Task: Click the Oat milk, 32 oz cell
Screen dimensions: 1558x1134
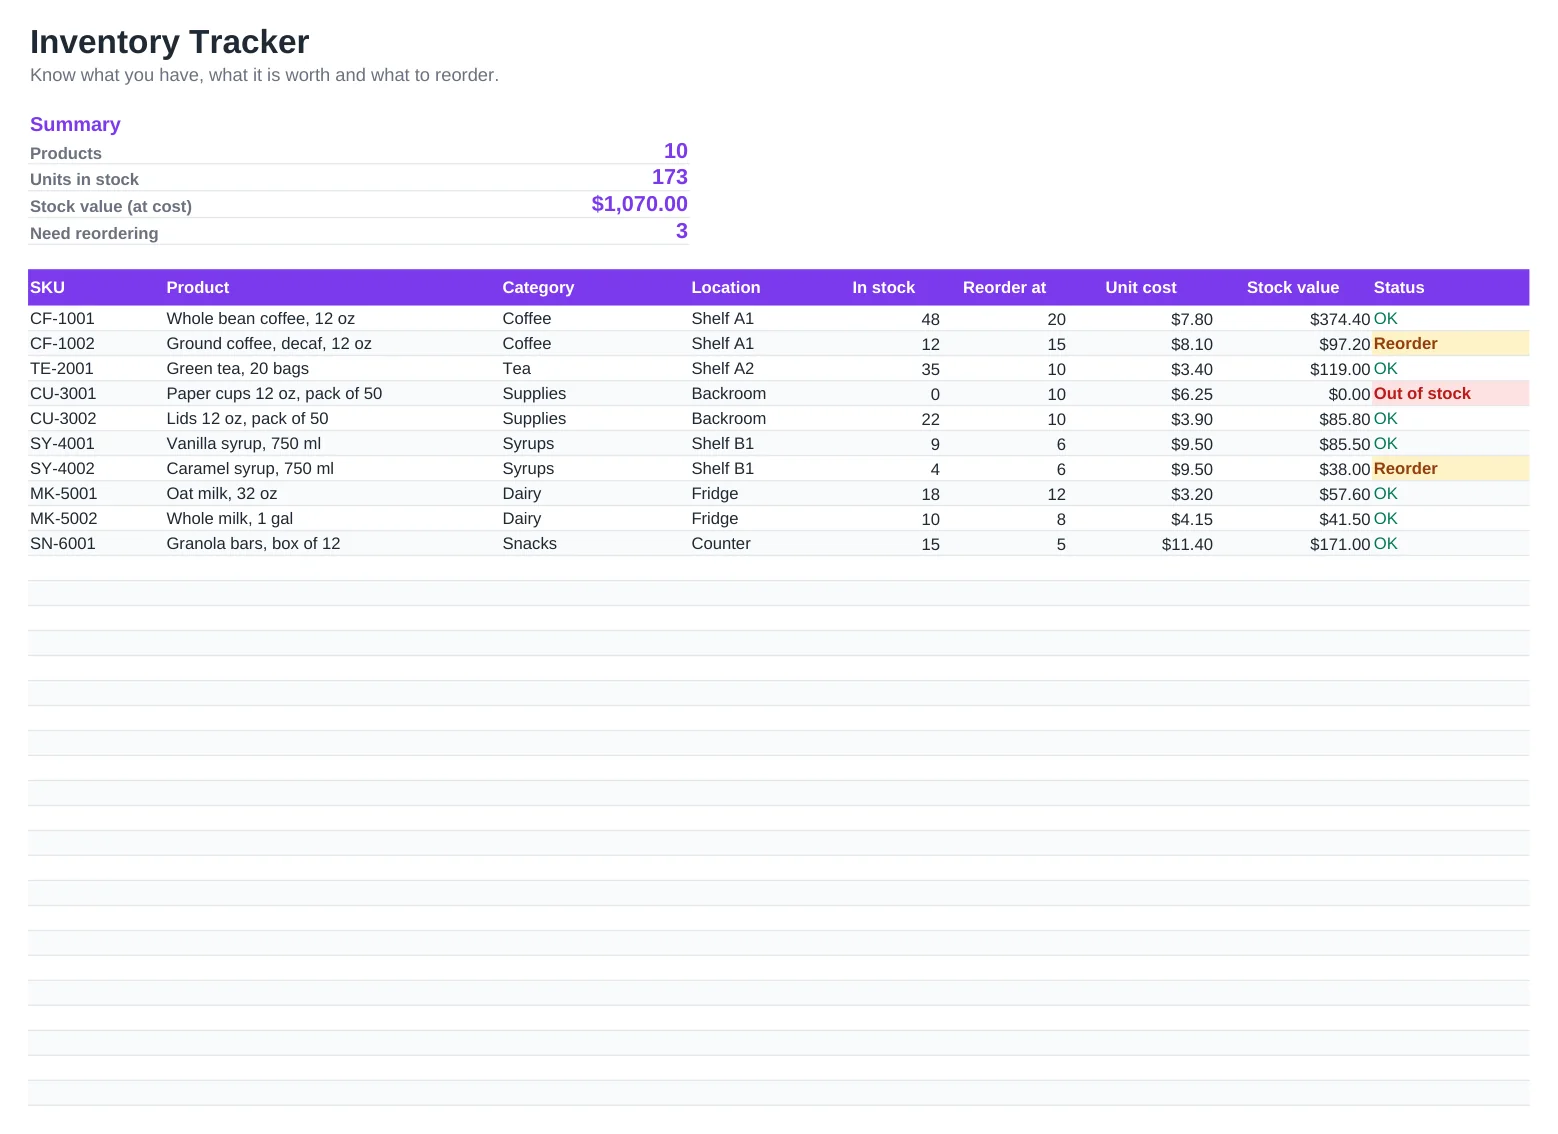Action: pos(222,493)
